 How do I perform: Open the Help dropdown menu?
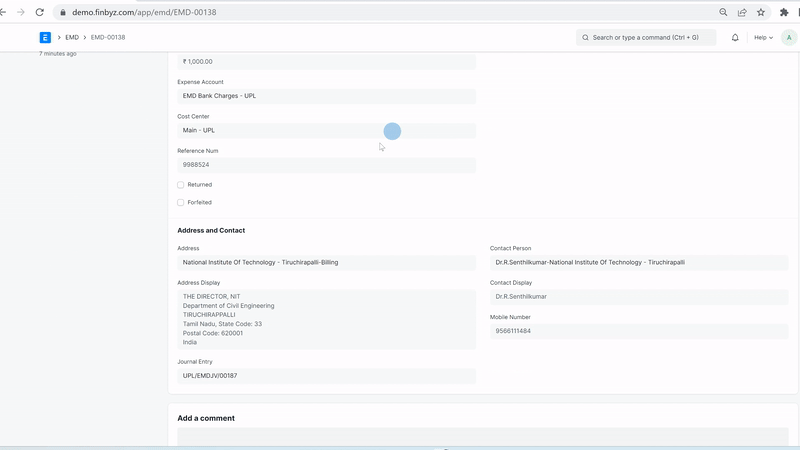pos(763,37)
